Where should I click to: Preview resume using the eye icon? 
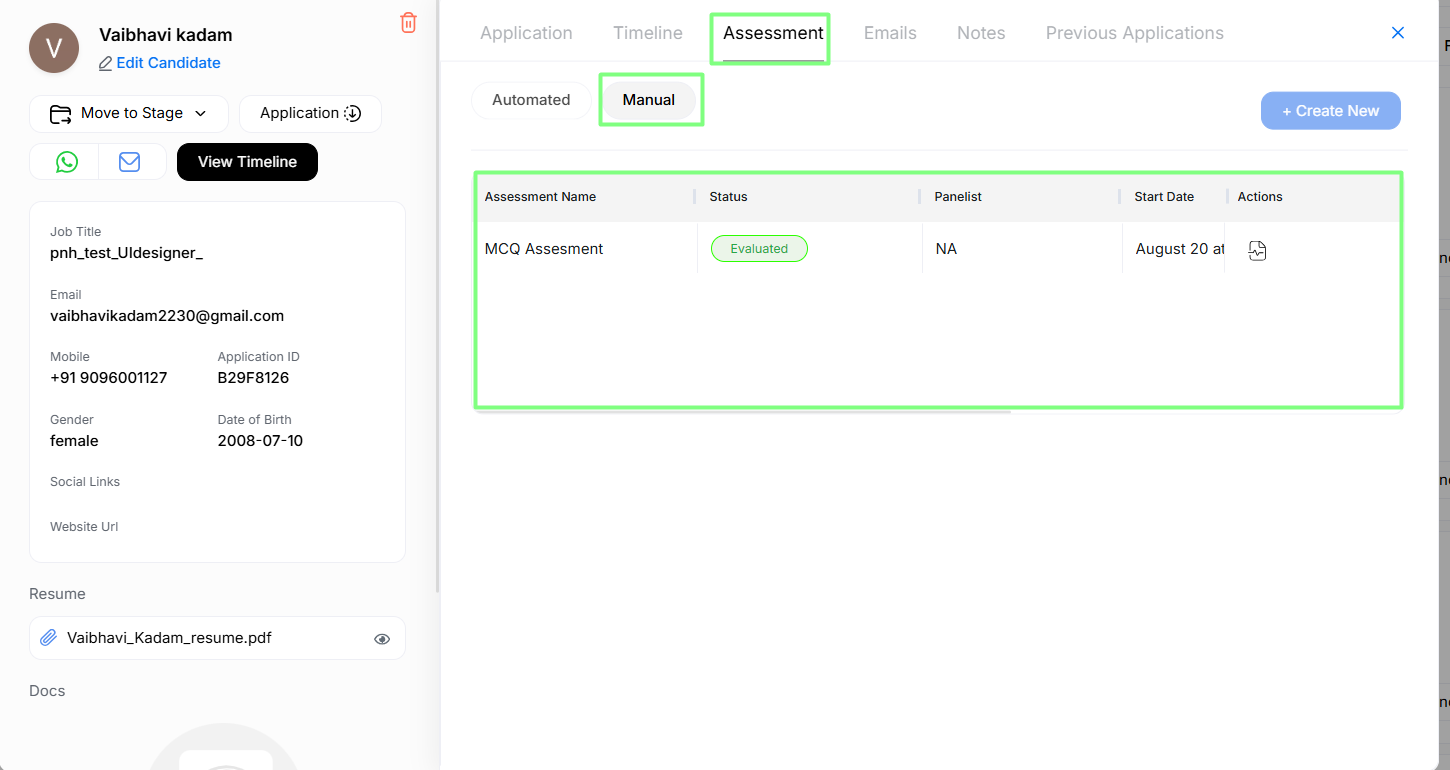pyautogui.click(x=382, y=639)
